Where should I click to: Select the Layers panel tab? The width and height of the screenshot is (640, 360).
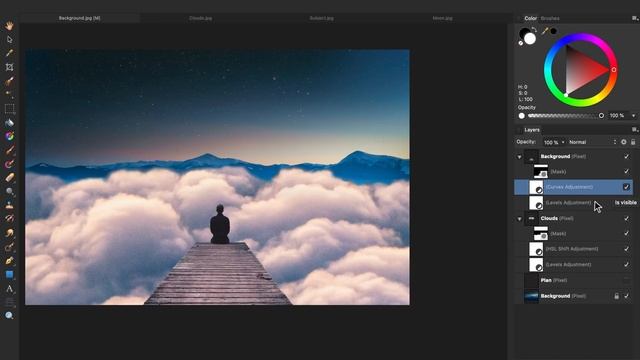tap(532, 130)
